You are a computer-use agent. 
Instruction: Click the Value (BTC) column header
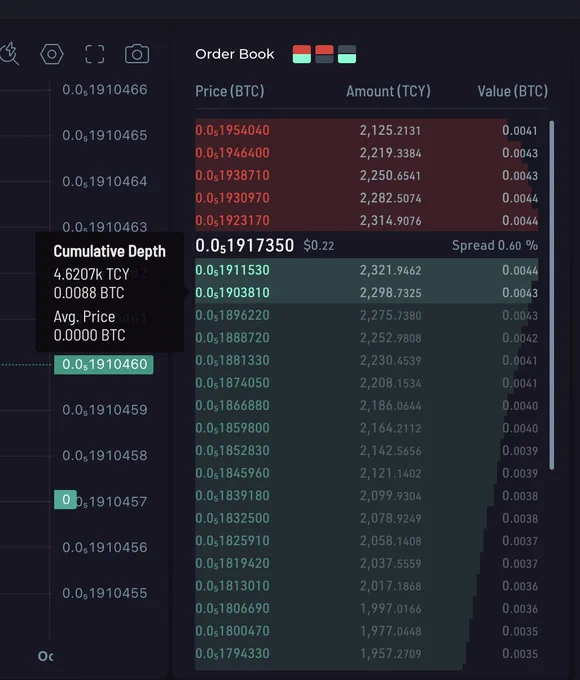click(512, 92)
